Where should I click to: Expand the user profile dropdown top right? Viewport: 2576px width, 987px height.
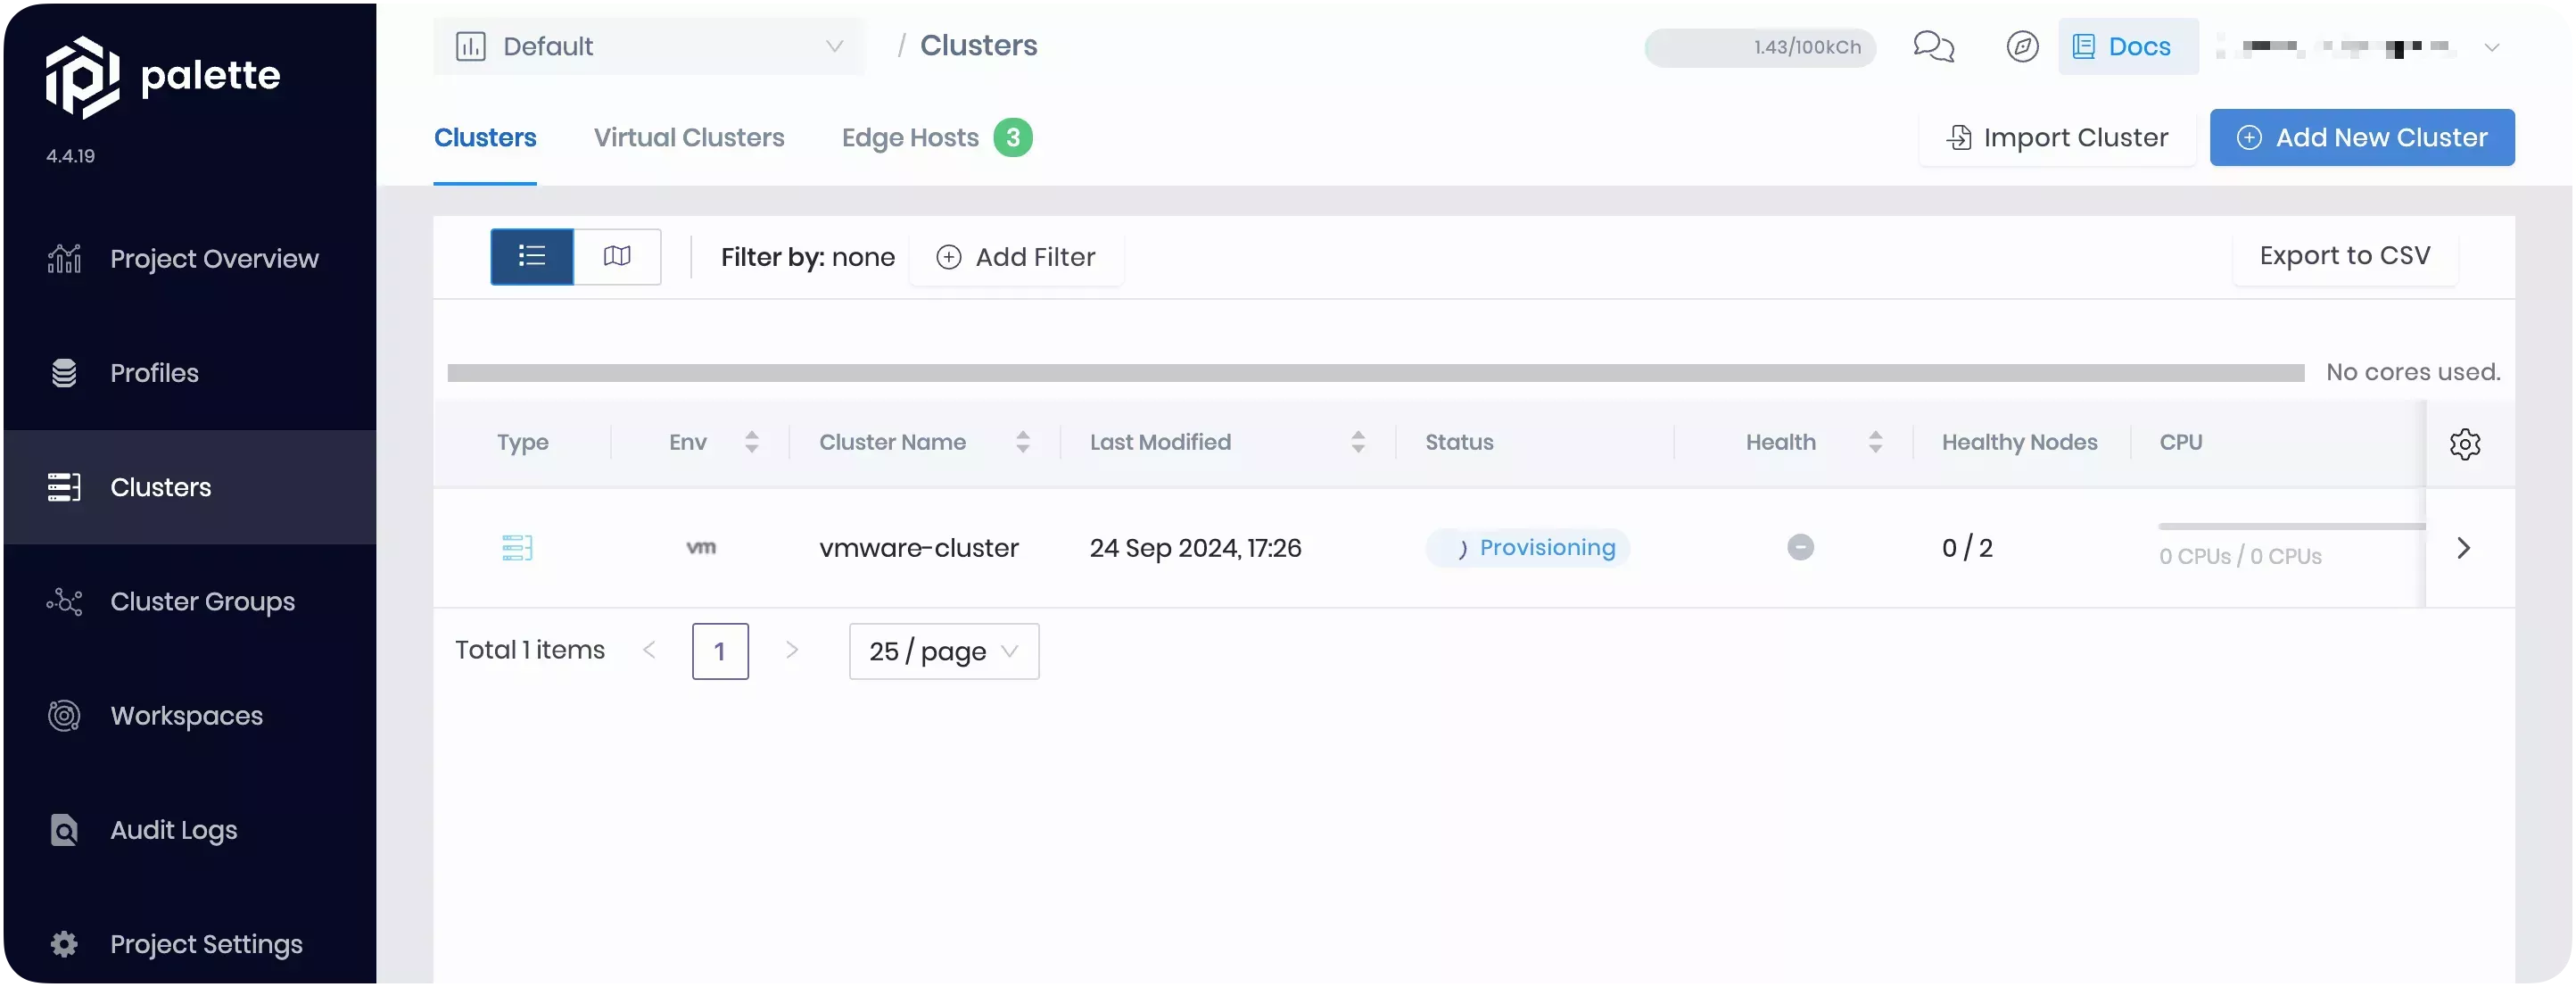pyautogui.click(x=2490, y=46)
